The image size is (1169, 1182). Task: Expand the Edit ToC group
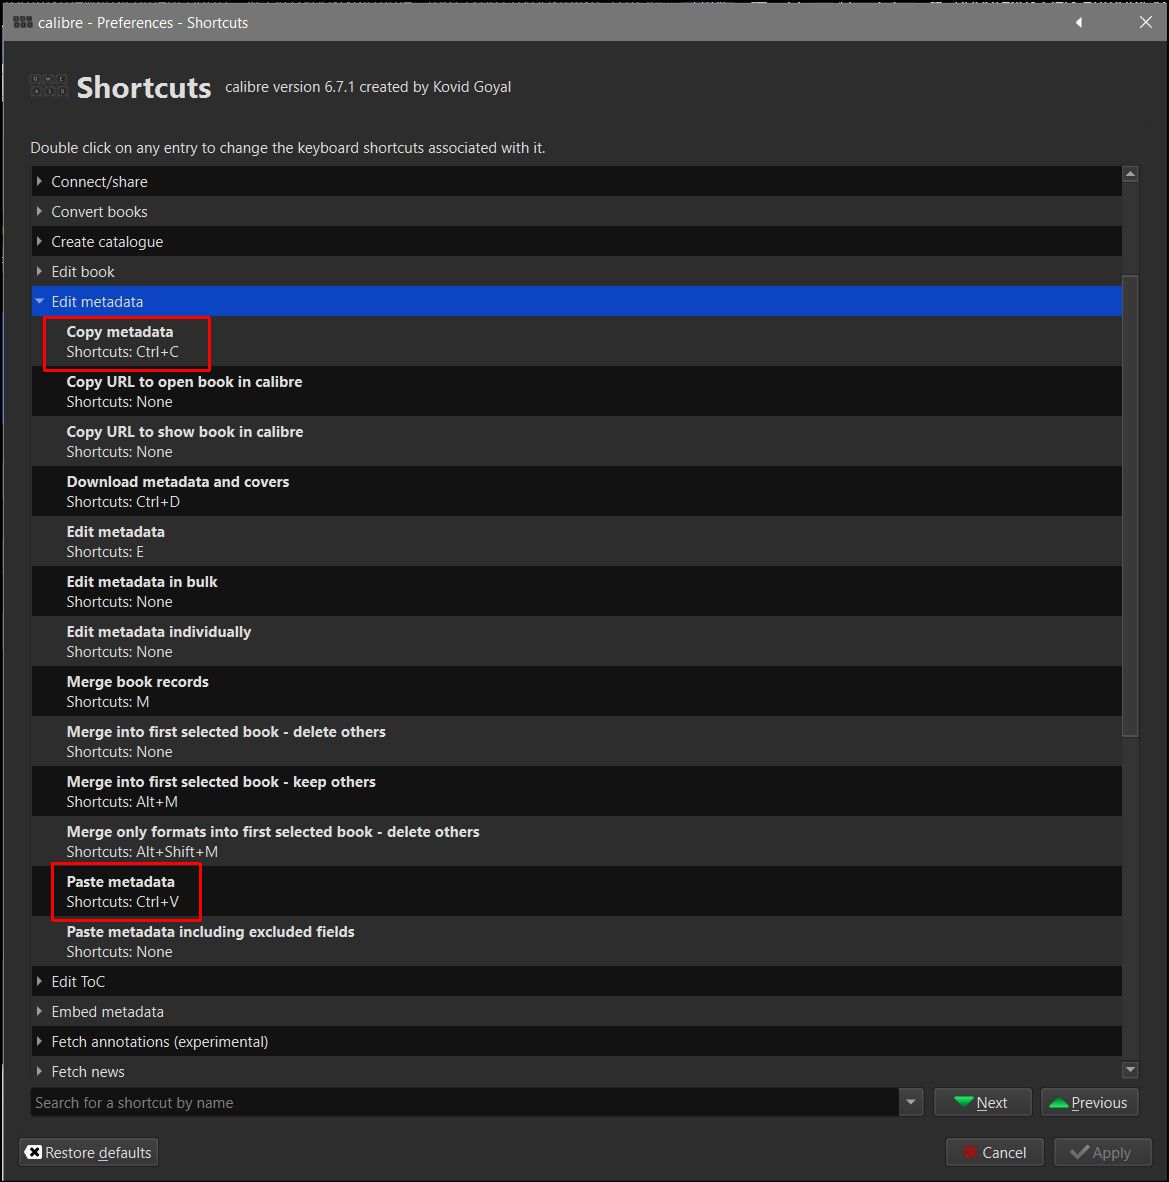[40, 981]
